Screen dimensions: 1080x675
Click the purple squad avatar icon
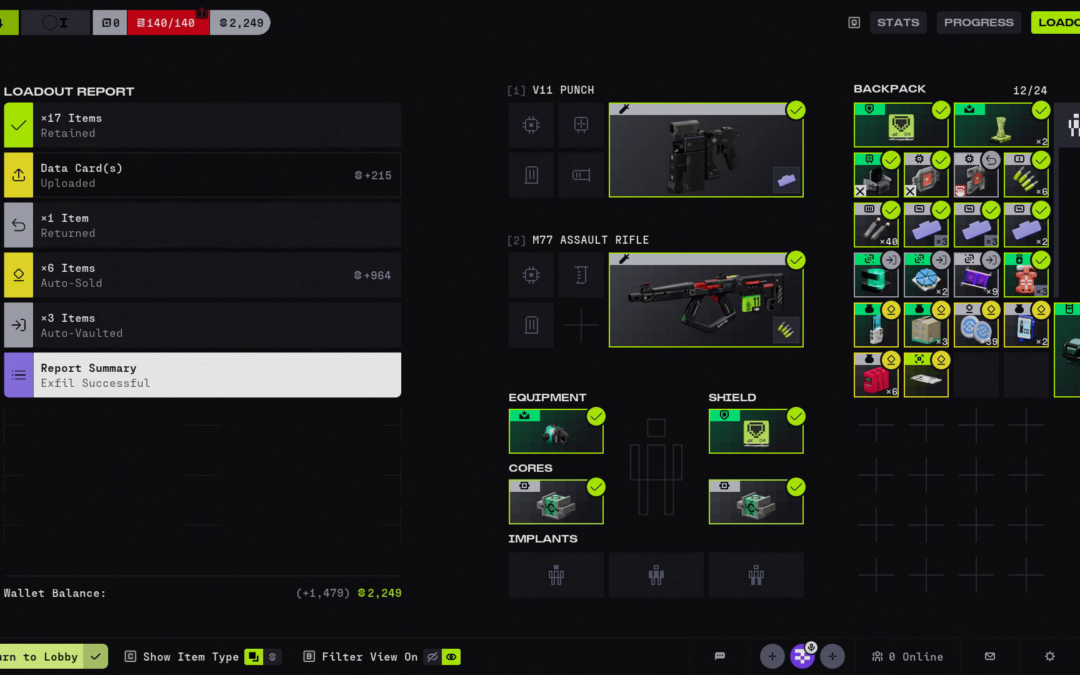[x=802, y=656]
